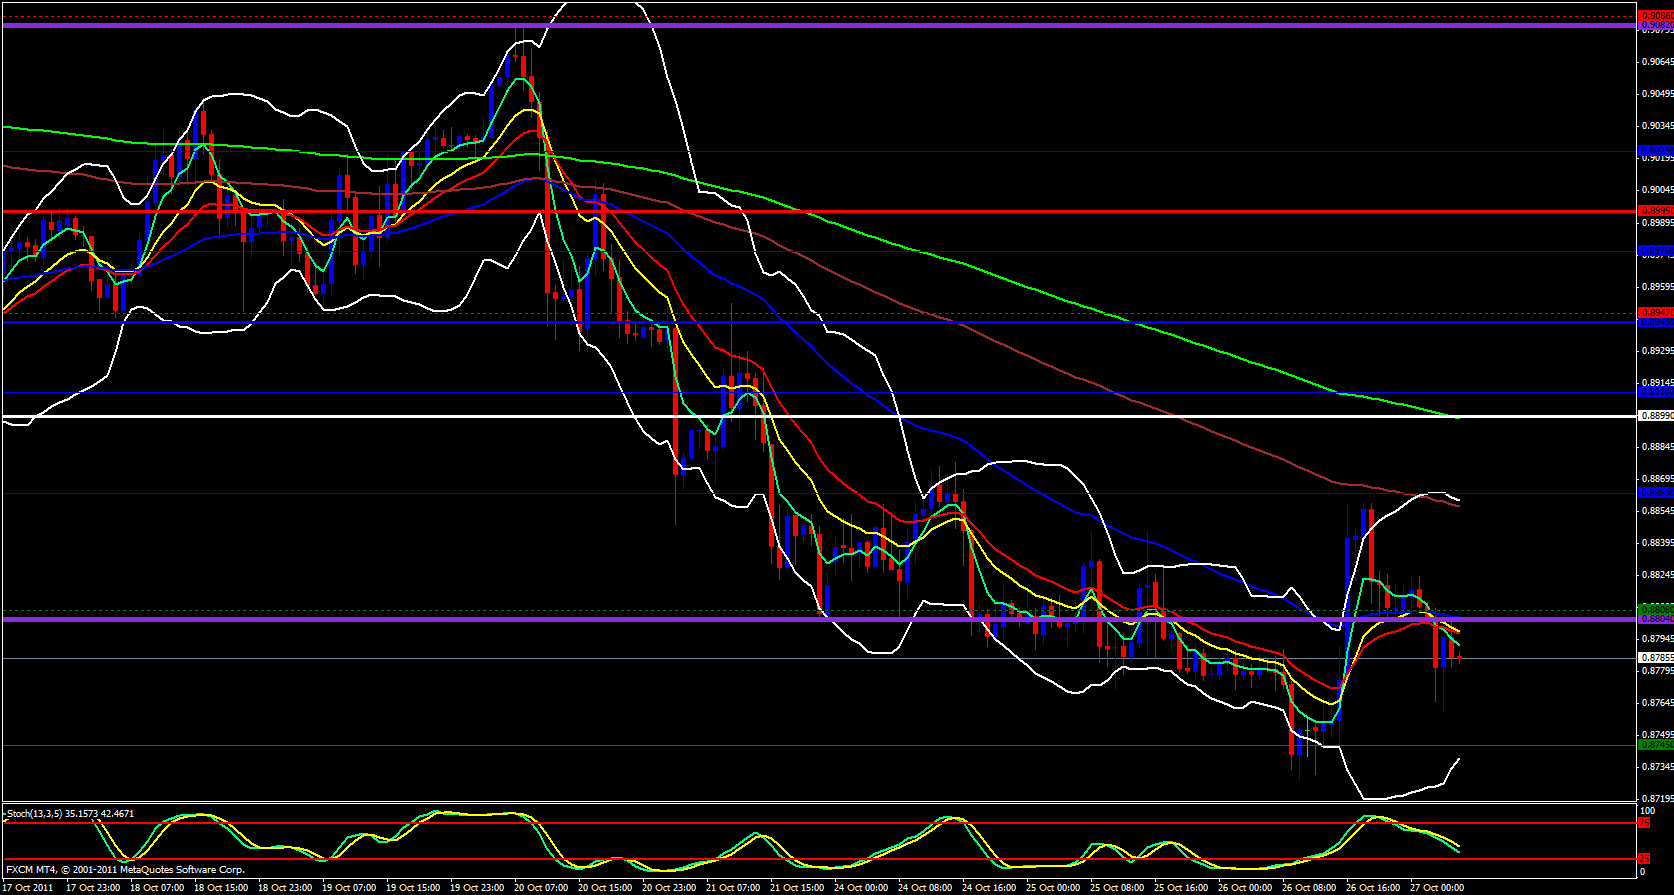Select the green 0.87450 price level tag
This screenshot has width=1674, height=895.
click(x=1655, y=745)
